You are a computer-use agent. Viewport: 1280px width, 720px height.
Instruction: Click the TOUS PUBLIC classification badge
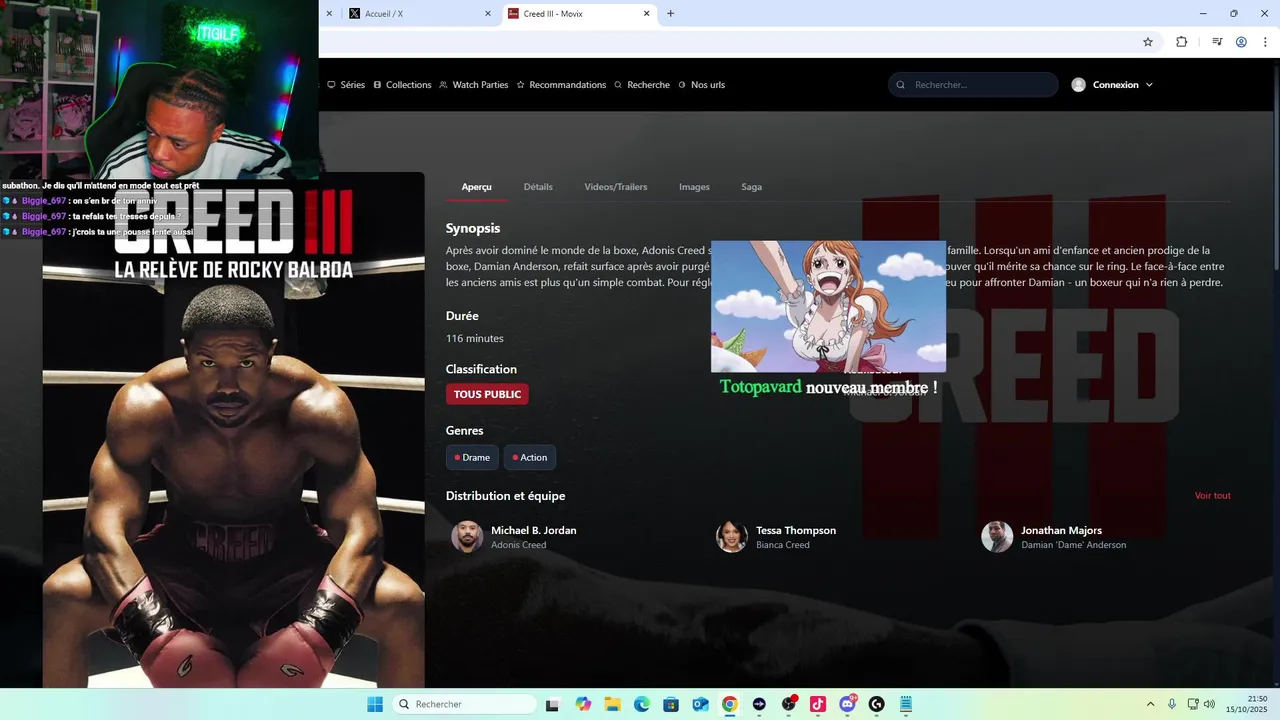tap(487, 394)
